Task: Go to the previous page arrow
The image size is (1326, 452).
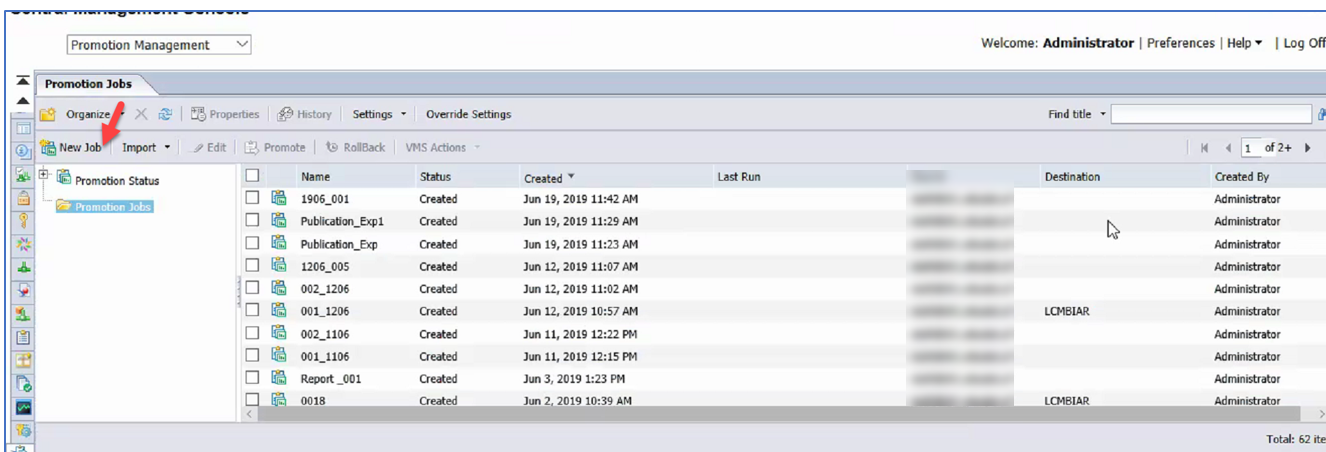Action: [1228, 148]
